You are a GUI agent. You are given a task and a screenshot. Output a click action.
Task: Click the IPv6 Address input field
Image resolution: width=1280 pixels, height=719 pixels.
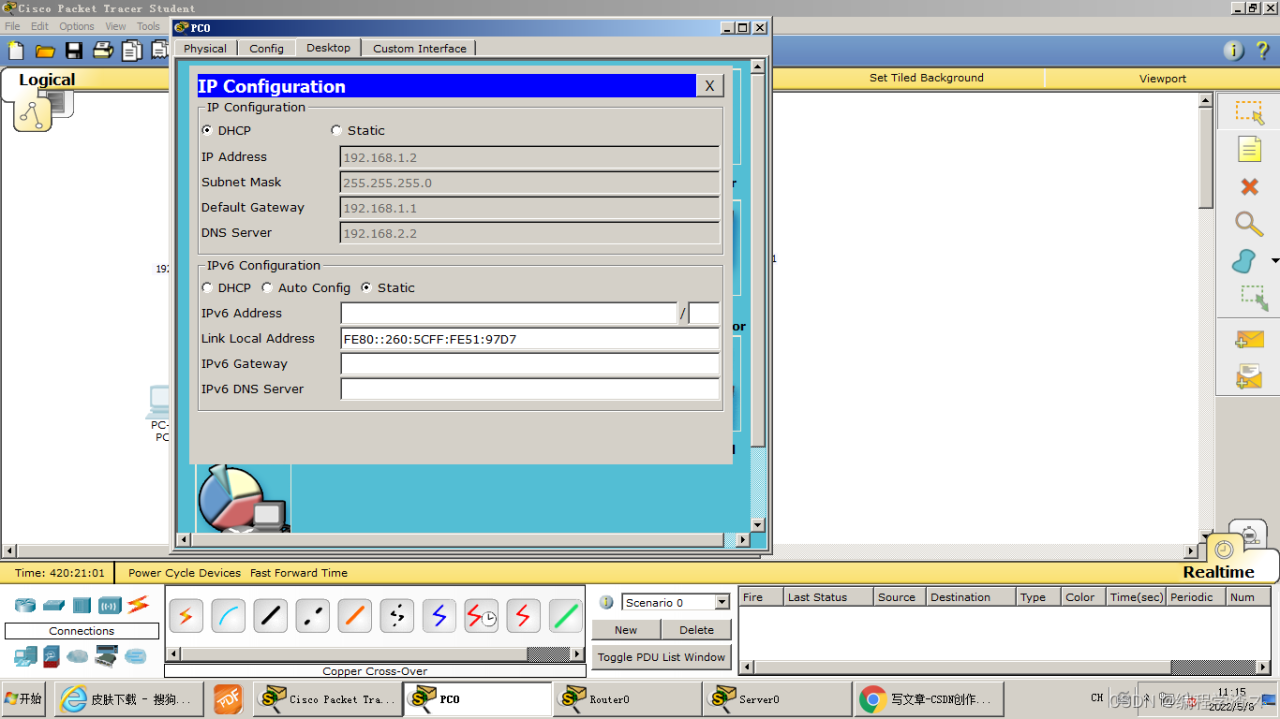[509, 313]
